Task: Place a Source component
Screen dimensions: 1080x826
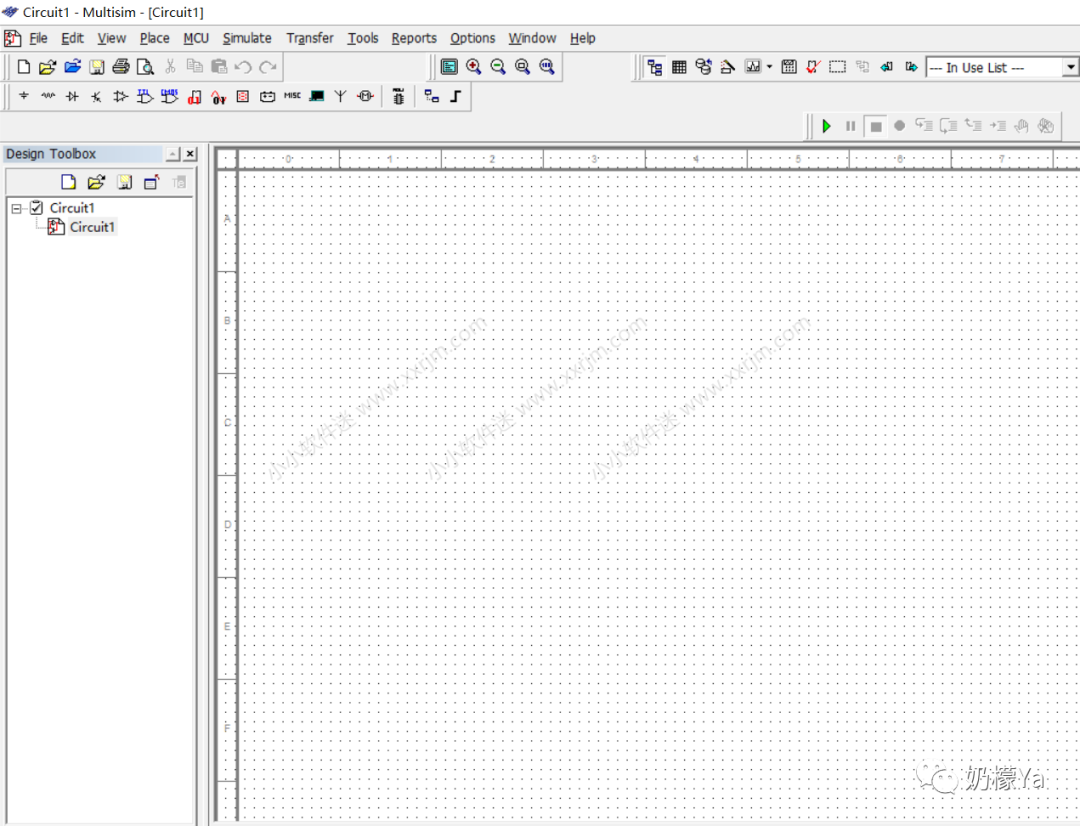Action: pos(24,96)
